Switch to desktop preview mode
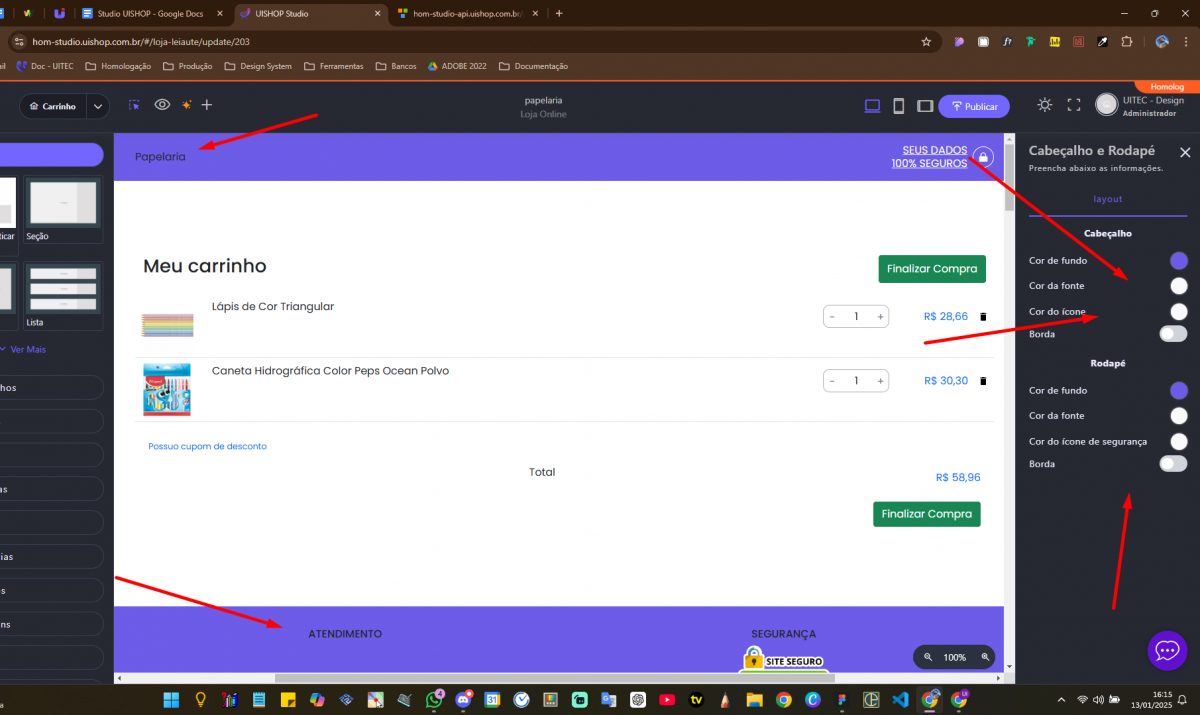The width and height of the screenshot is (1200, 715). coord(872,106)
